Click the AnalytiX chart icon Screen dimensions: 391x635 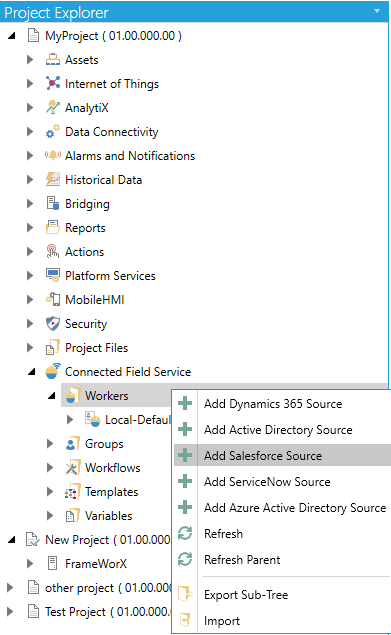[x=53, y=107]
